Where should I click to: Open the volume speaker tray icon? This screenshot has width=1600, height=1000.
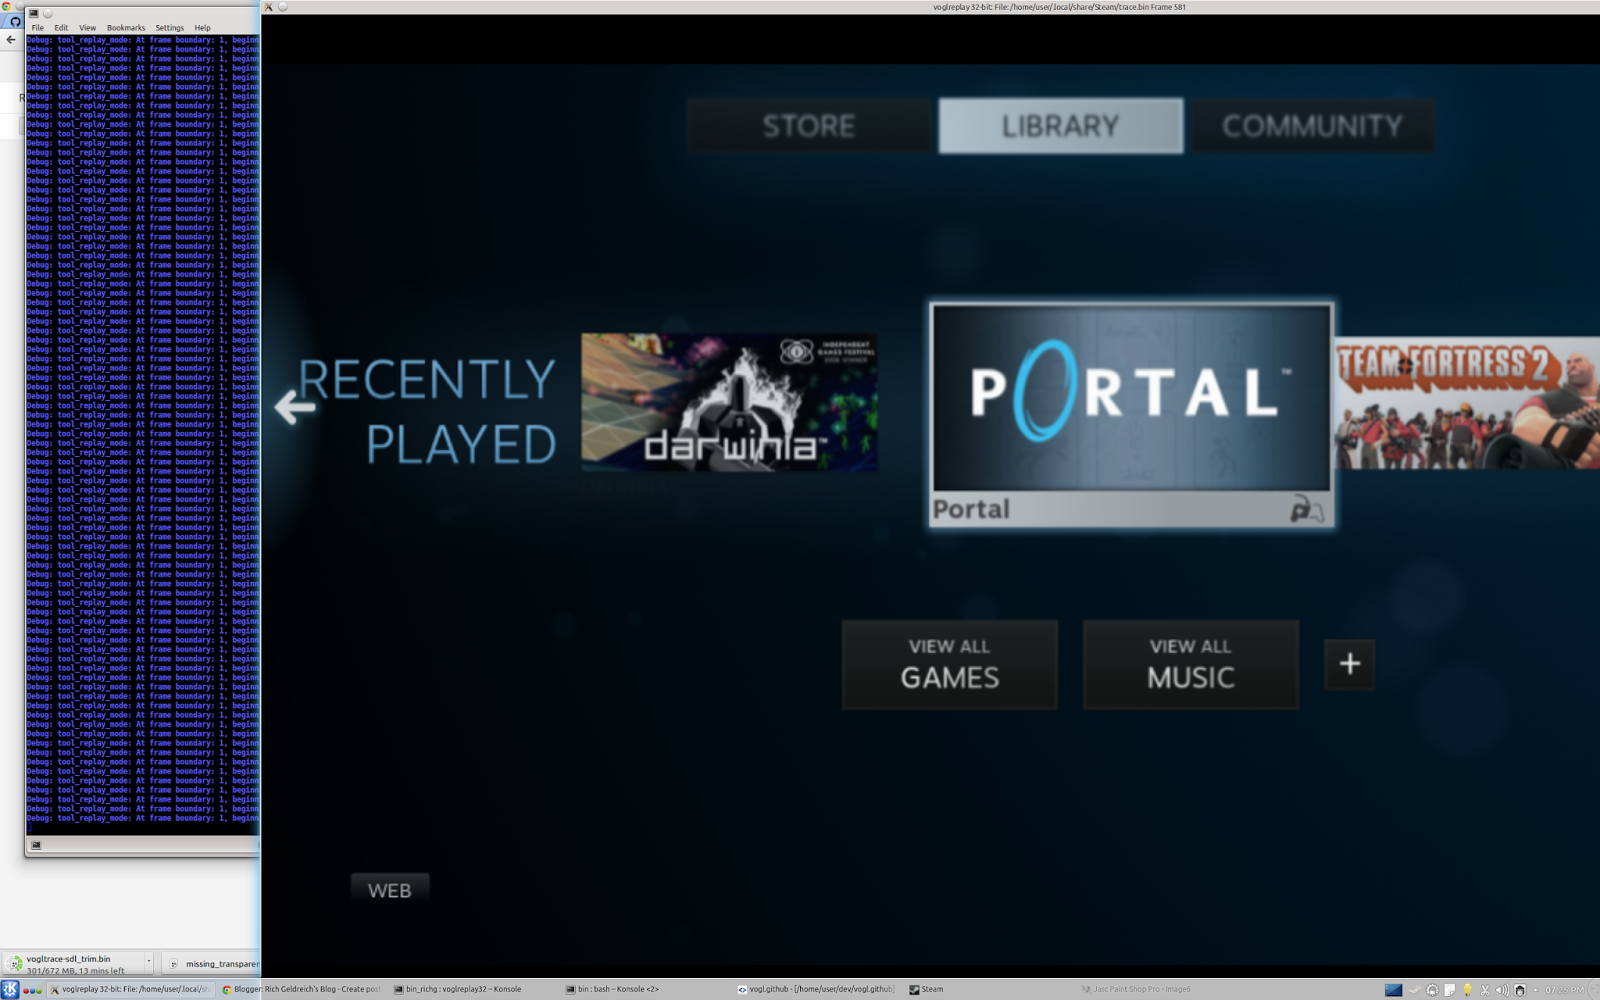(1502, 990)
